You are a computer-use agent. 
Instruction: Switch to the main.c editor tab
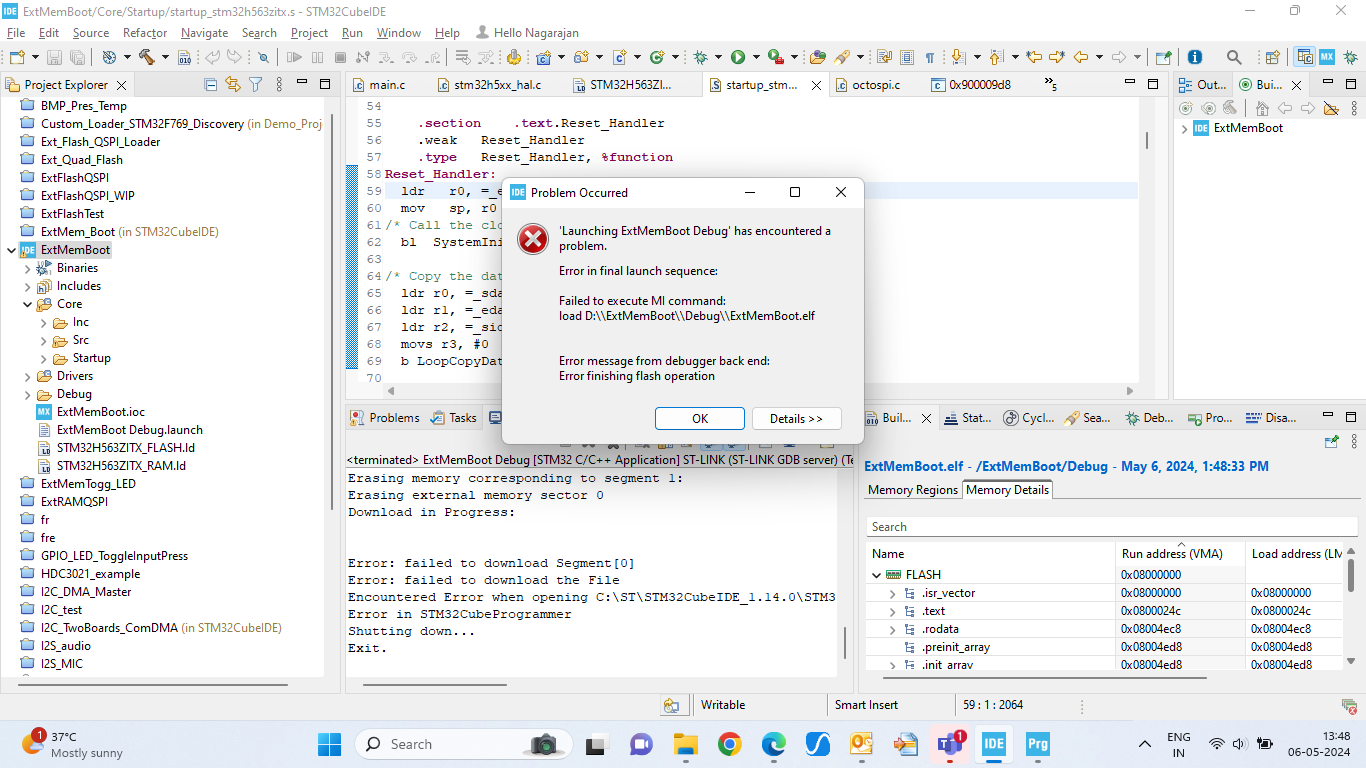pyautogui.click(x=386, y=85)
